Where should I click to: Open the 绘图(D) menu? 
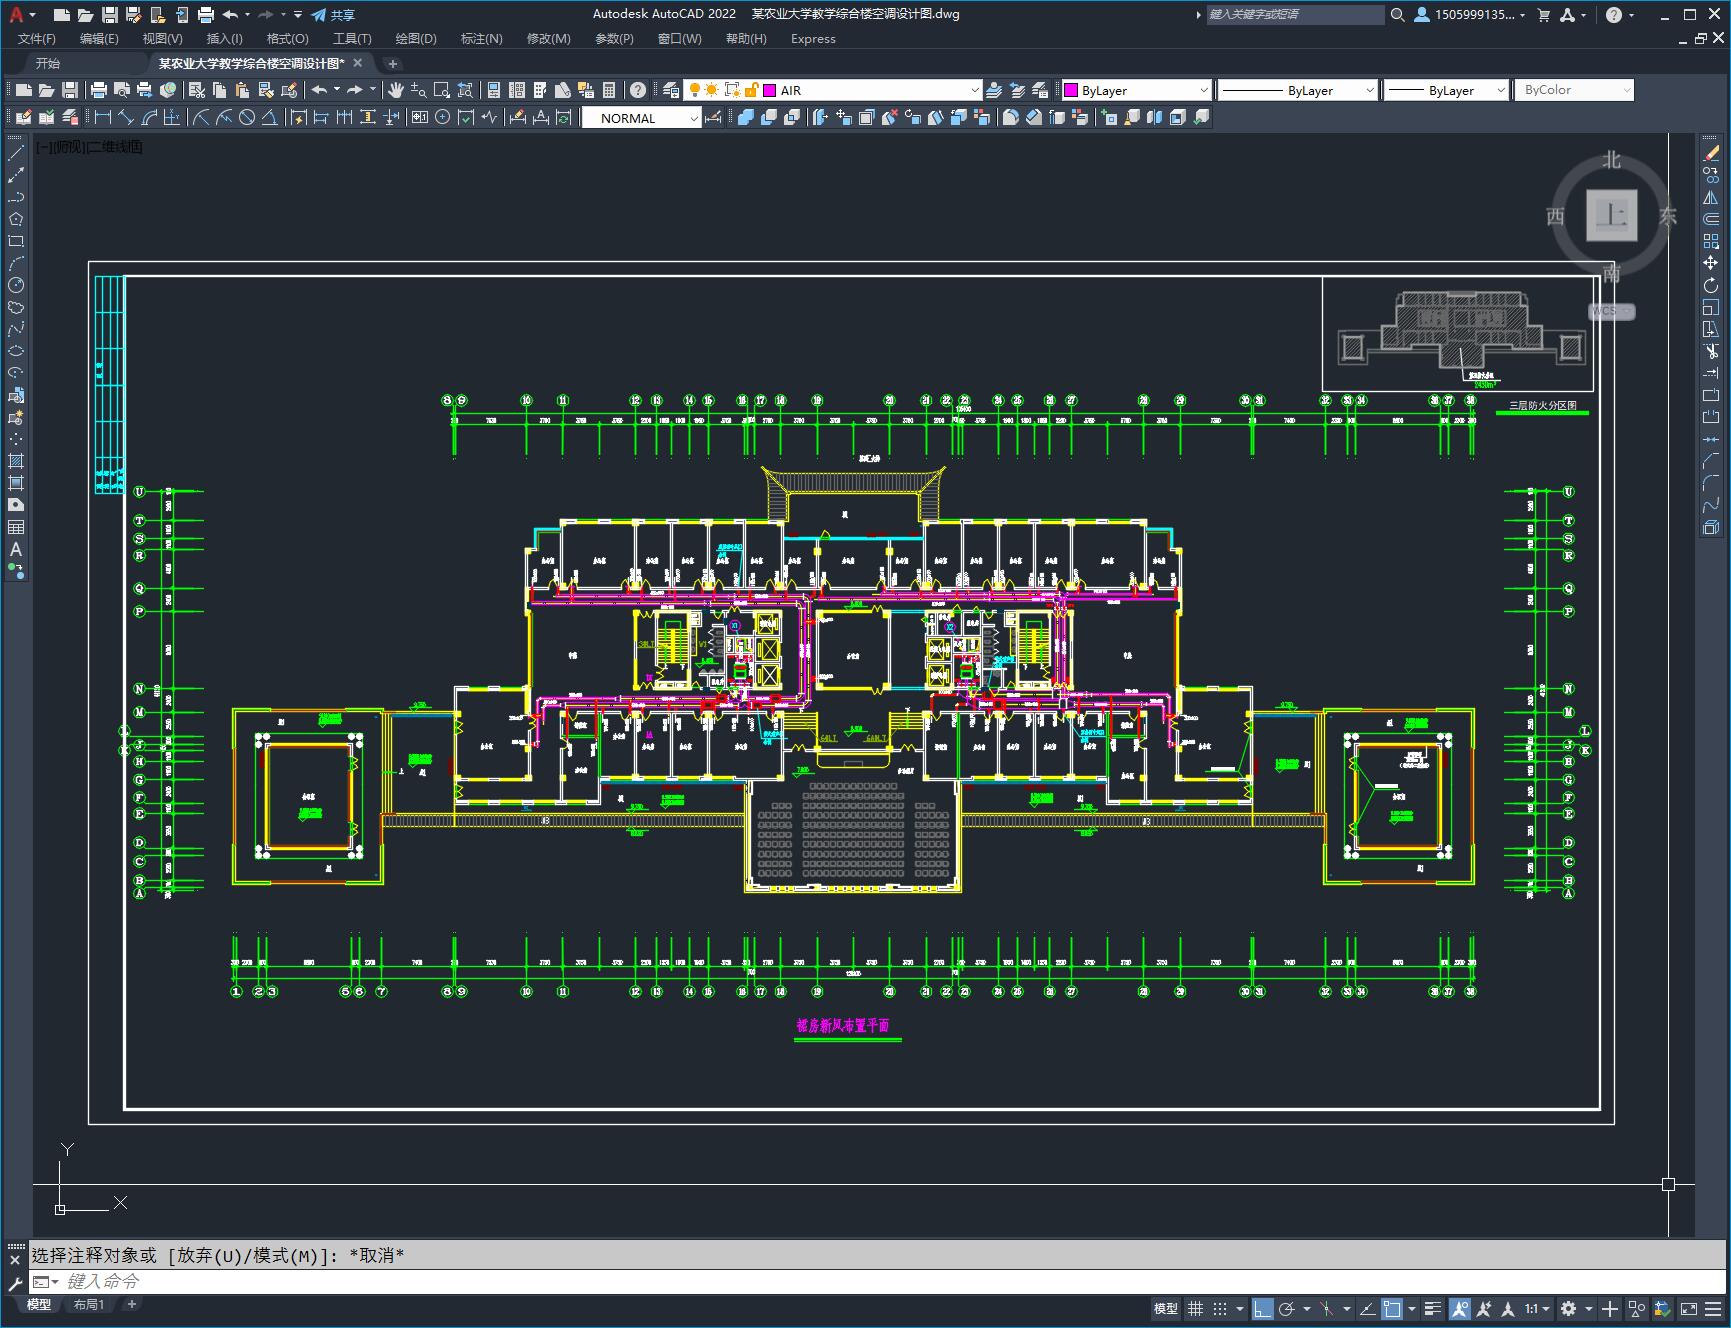[416, 39]
